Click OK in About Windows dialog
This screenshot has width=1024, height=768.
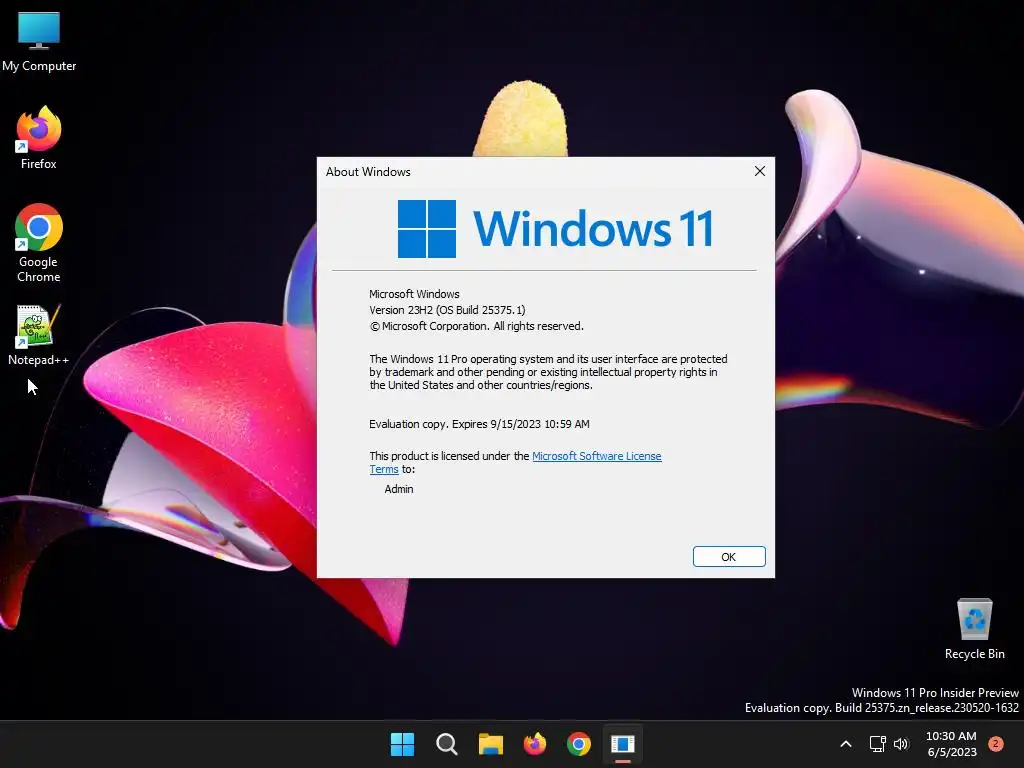(729, 556)
